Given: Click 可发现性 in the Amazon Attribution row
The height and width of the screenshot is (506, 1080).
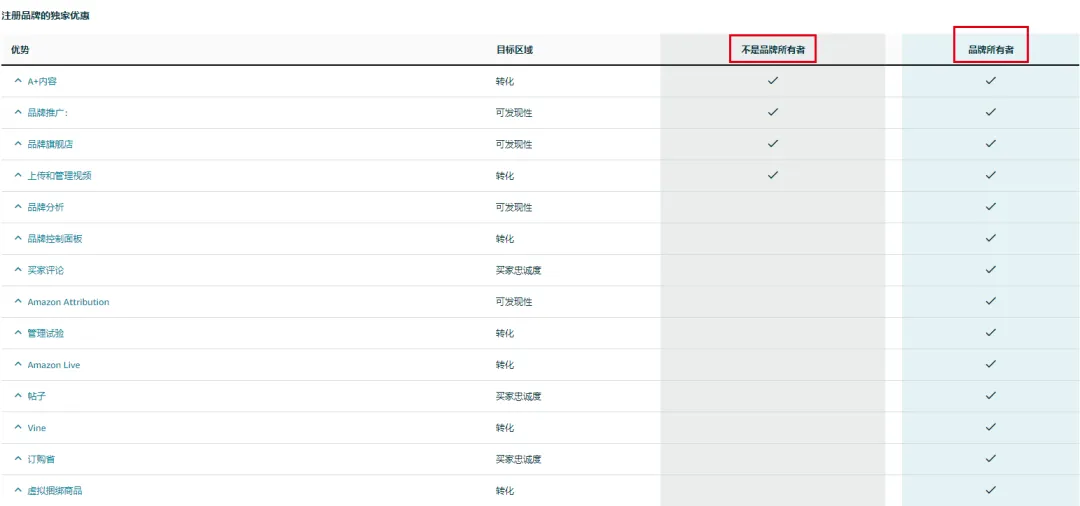Looking at the screenshot, I should [x=514, y=302].
